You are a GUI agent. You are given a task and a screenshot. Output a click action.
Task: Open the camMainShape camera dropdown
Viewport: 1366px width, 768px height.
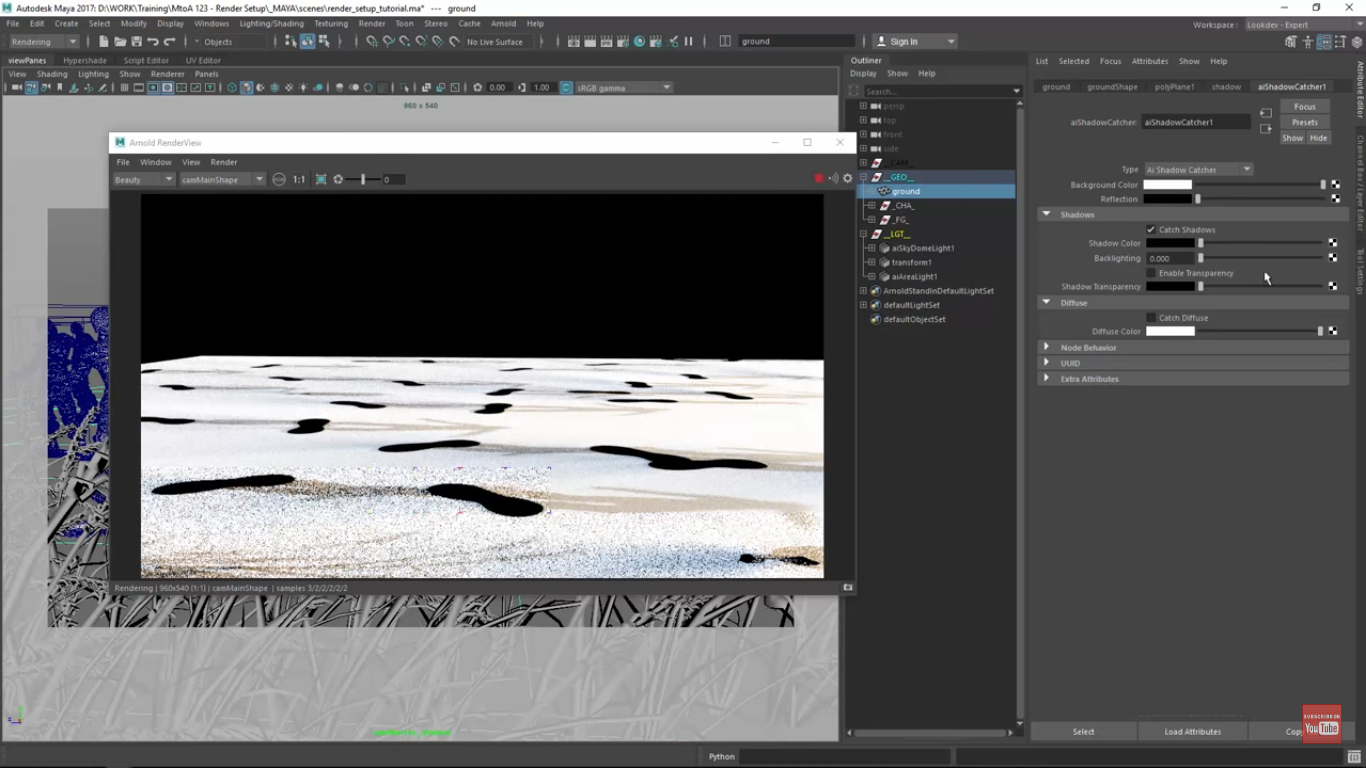(x=222, y=180)
